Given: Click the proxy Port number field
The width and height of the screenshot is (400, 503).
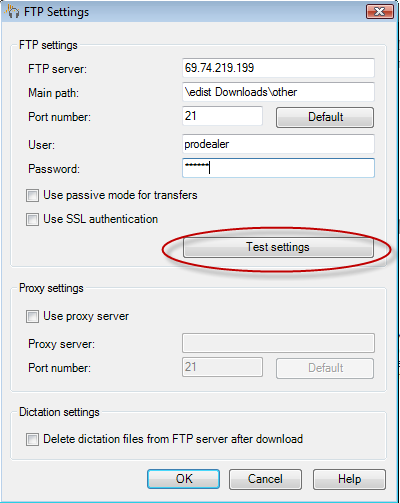Looking at the screenshot, I should 222,367.
